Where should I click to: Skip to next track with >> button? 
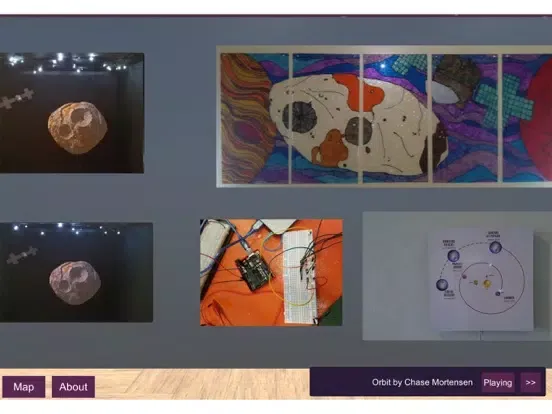(531, 383)
